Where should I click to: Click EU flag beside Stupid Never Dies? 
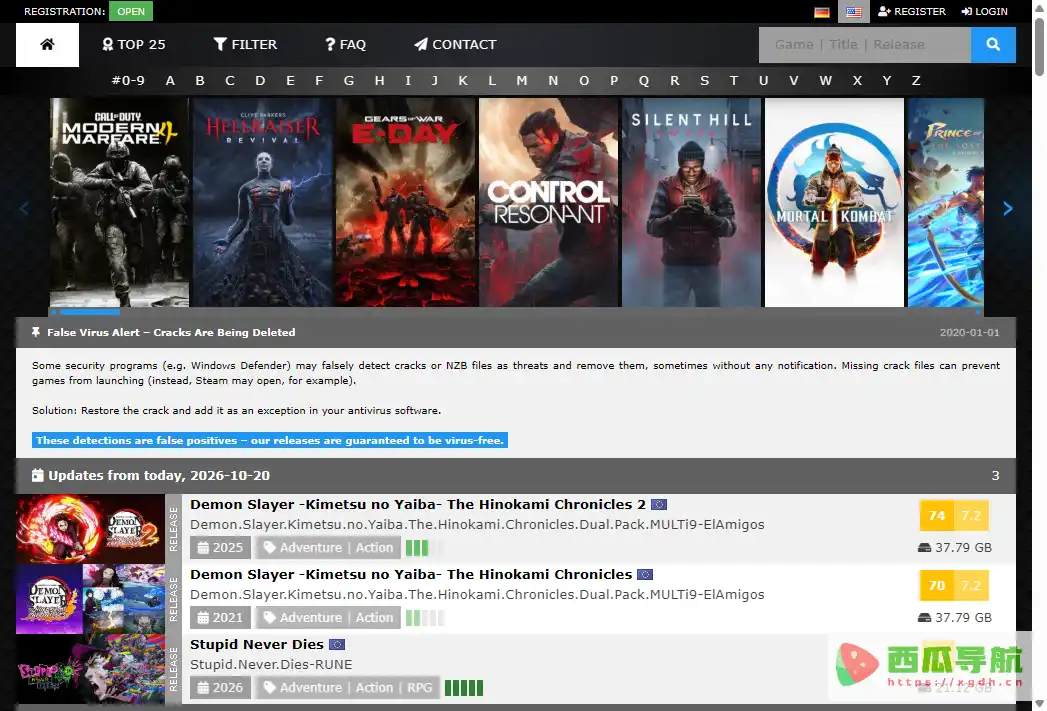[337, 645]
